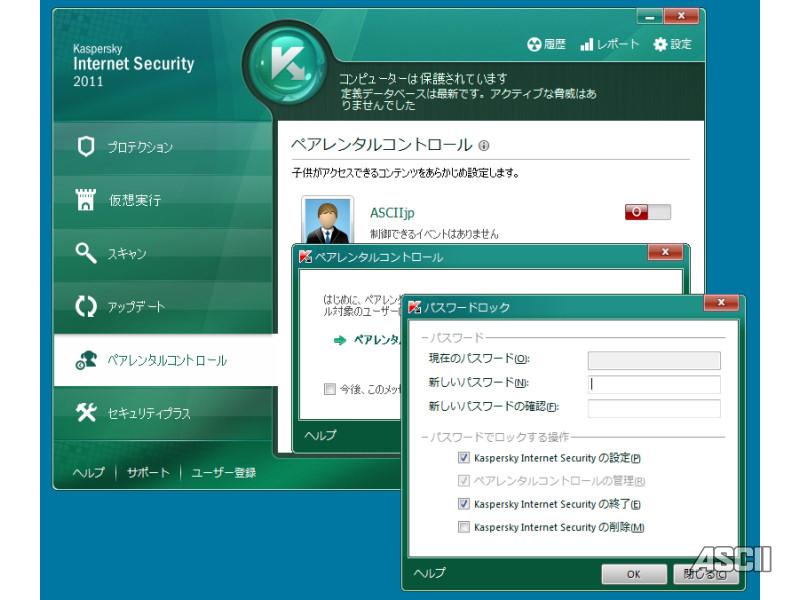Close the ペアレンタルコントロール dialog window

(x=665, y=252)
